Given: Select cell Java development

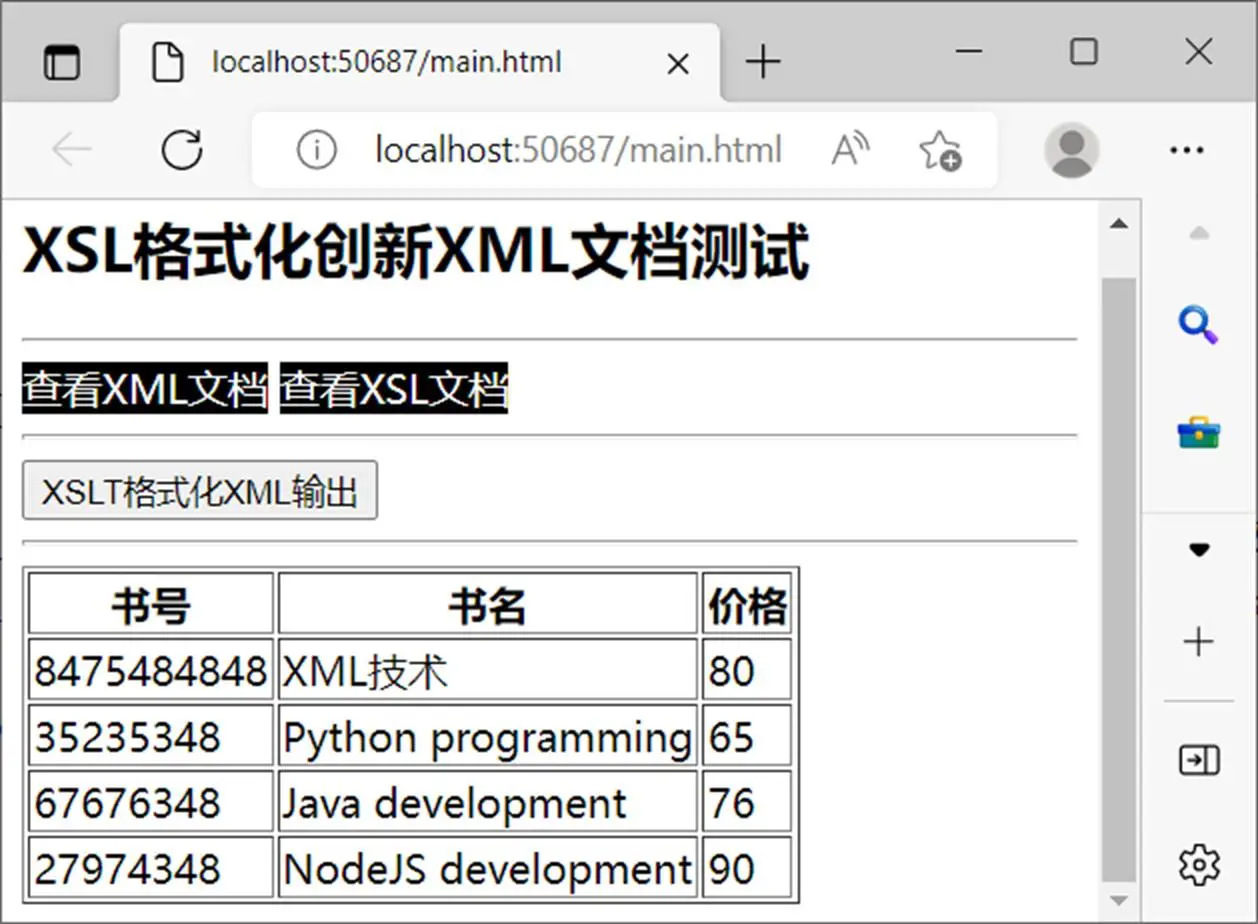Looking at the screenshot, I should (487, 802).
